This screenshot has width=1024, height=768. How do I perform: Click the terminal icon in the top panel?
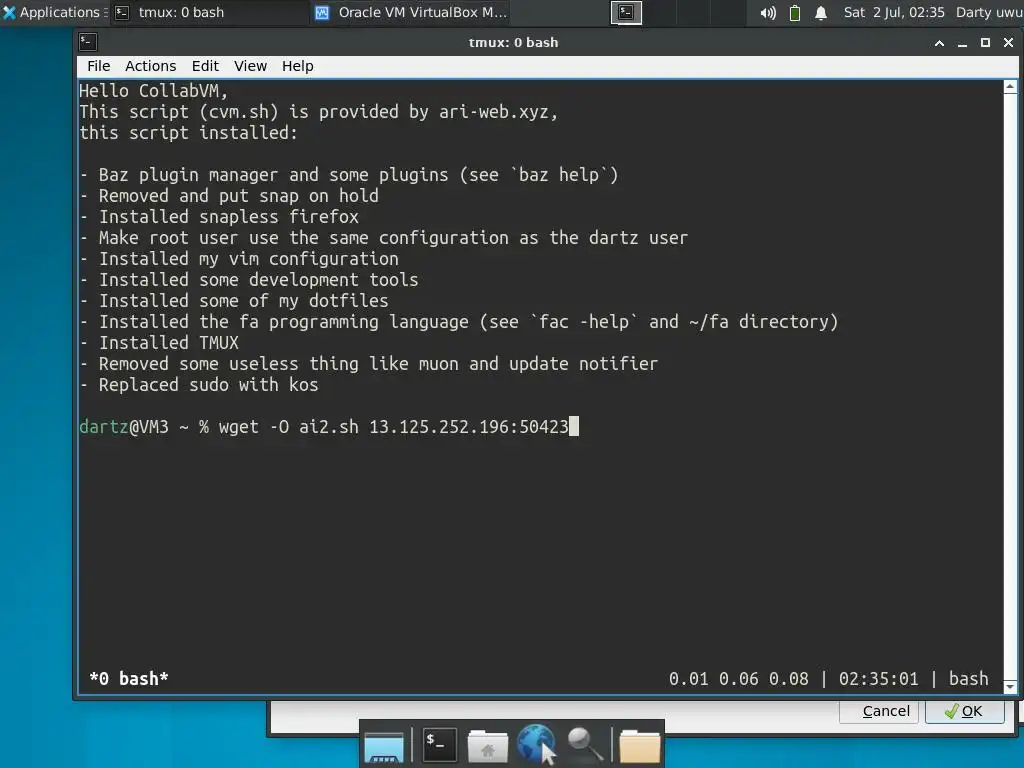(x=626, y=12)
